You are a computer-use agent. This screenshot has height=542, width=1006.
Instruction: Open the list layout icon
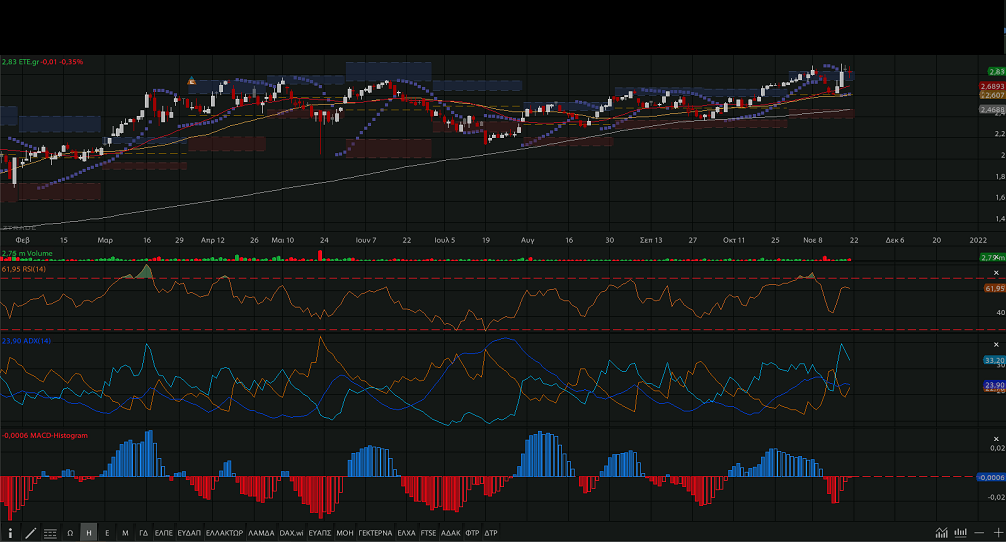[50, 533]
